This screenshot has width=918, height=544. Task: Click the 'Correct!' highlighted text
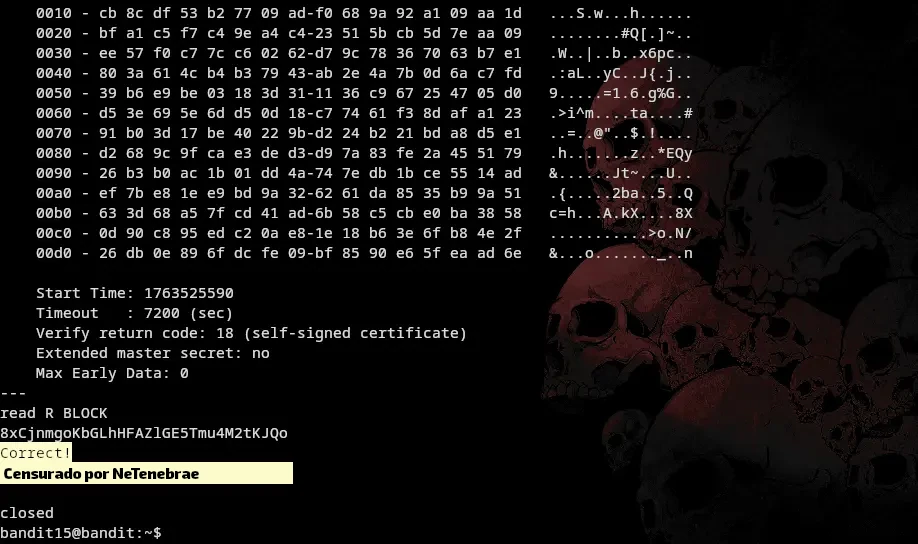[x=36, y=453]
